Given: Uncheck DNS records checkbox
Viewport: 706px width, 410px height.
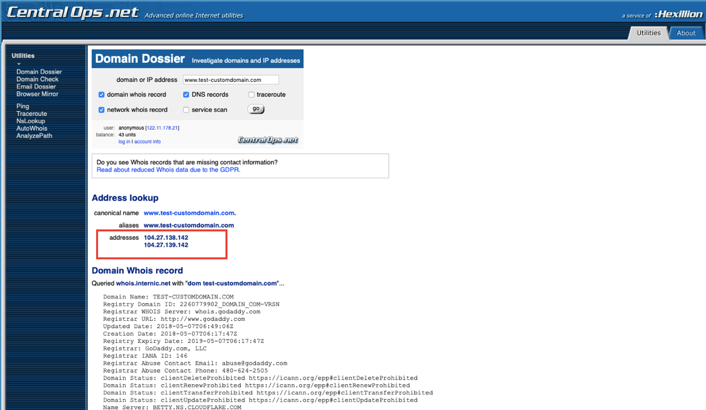Looking at the screenshot, I should pyautogui.click(x=186, y=95).
